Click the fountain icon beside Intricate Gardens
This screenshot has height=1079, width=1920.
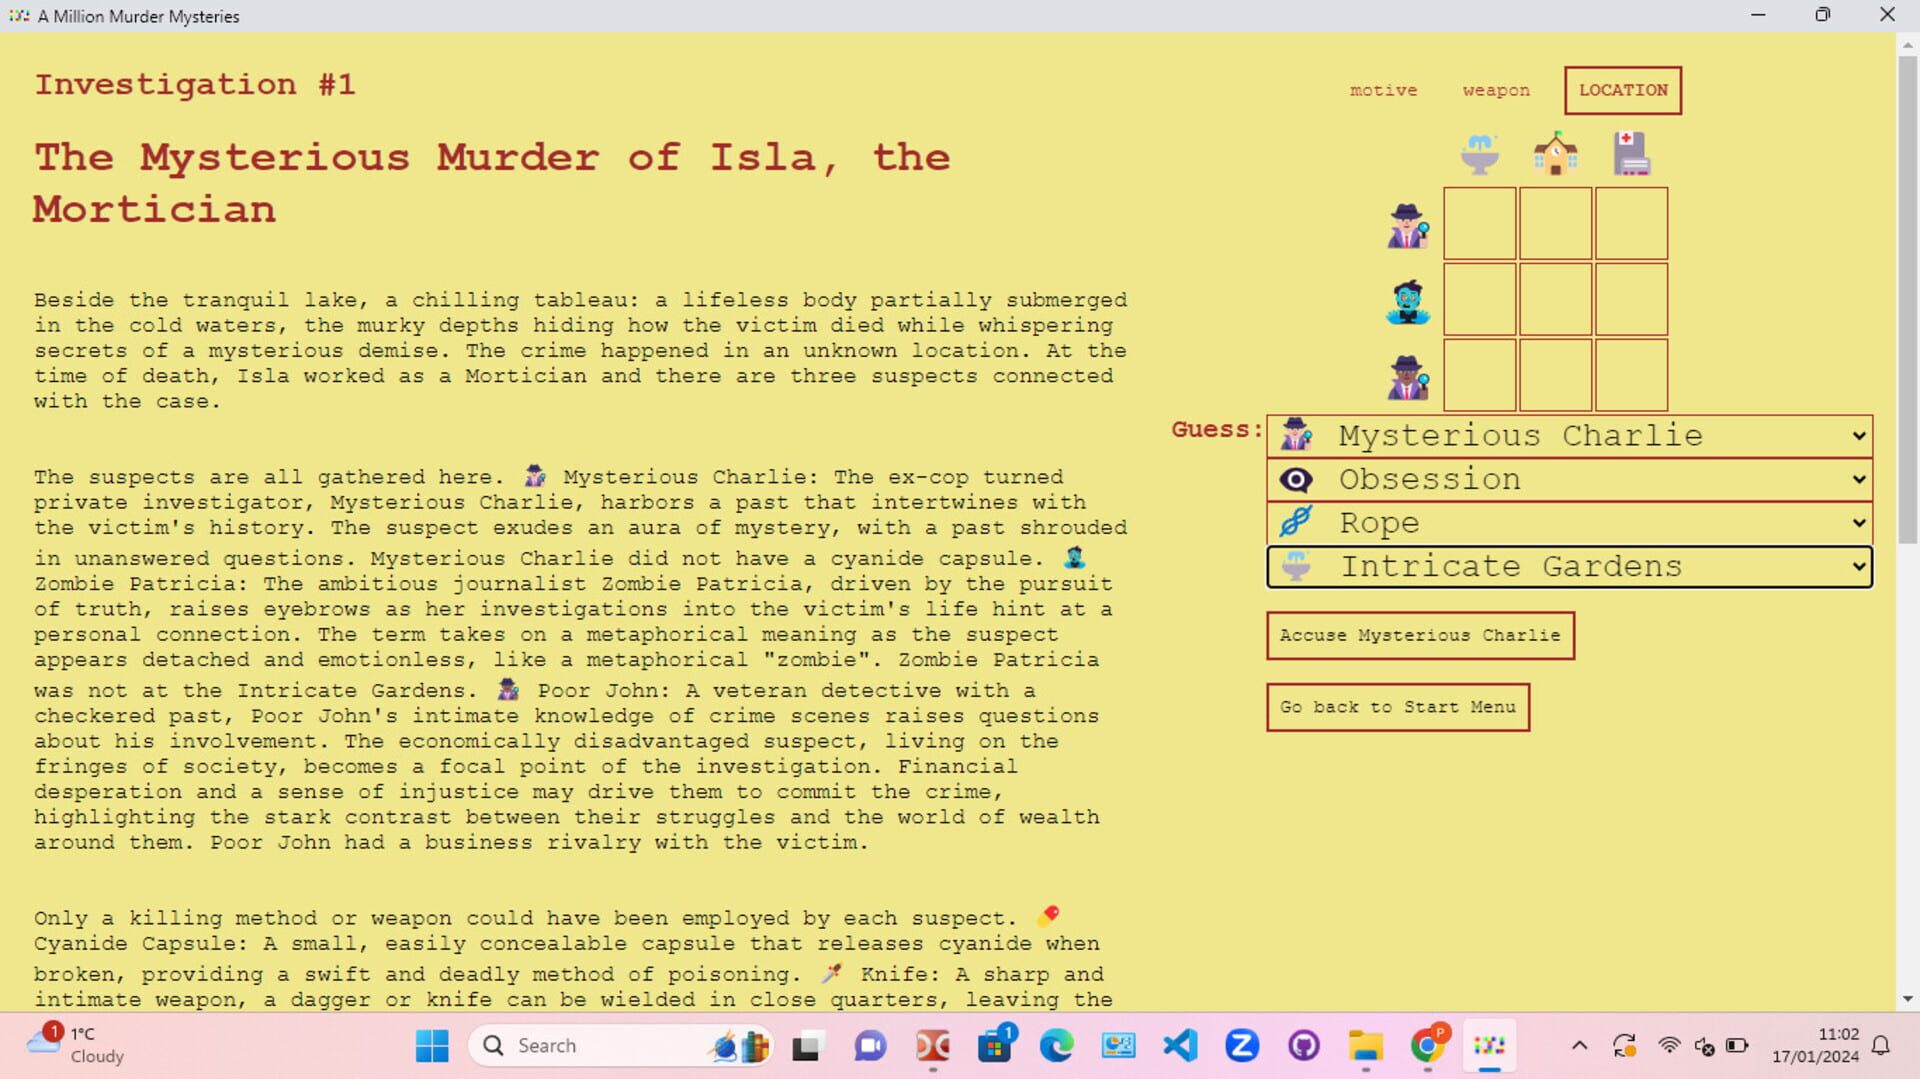(1296, 566)
